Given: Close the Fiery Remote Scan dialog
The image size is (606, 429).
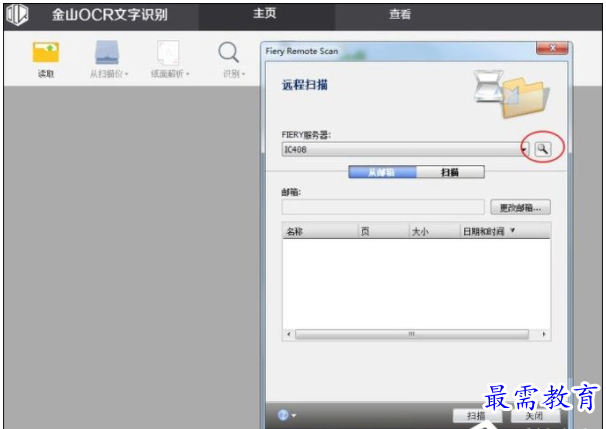Looking at the screenshot, I should tap(552, 48).
